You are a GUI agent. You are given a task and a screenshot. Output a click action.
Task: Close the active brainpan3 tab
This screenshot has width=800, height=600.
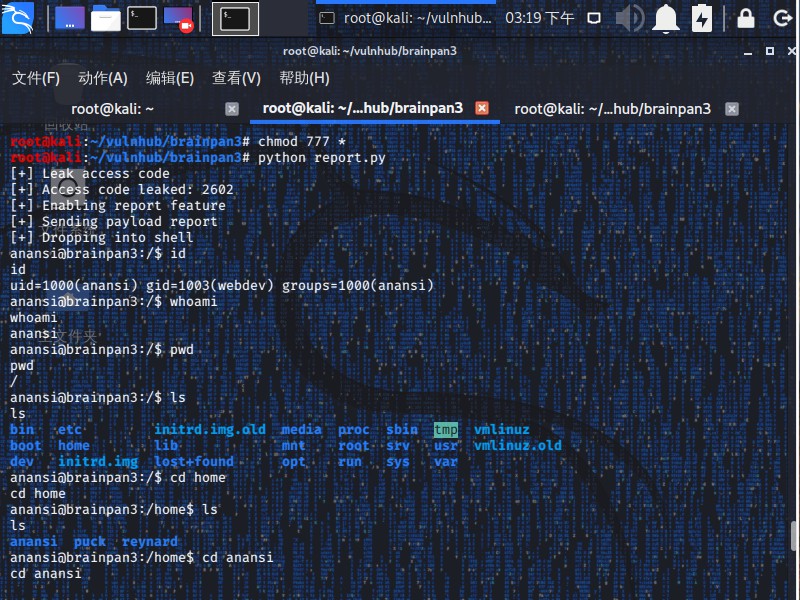point(482,108)
